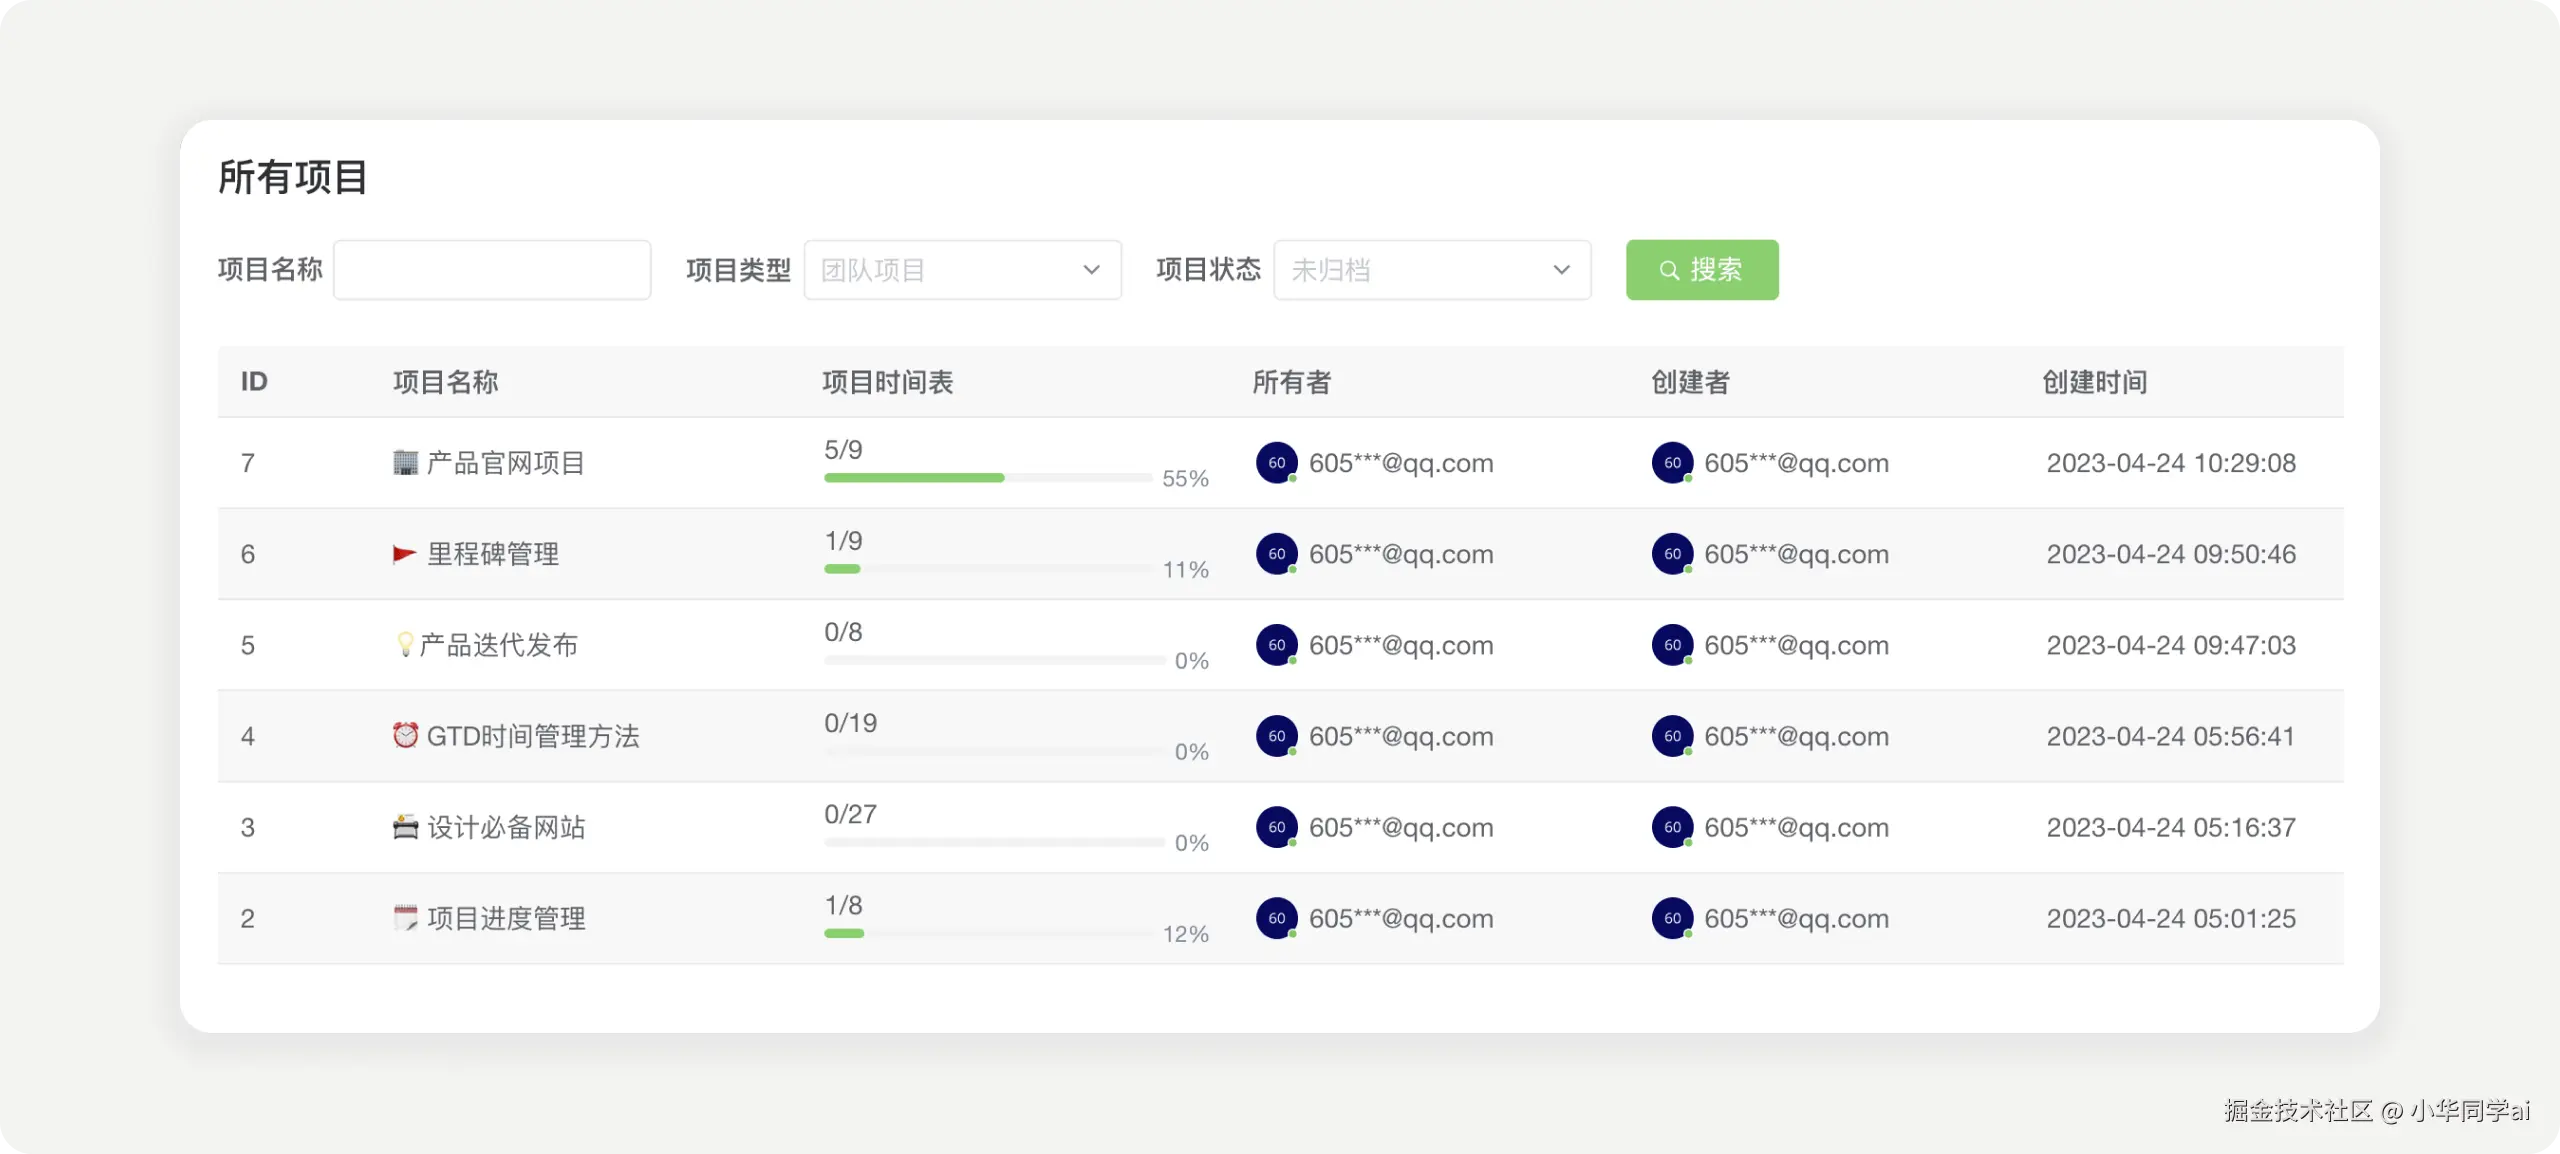Click alarm clock icon beside GTD时间管理方法
2560x1154 pixels.
pos(405,736)
